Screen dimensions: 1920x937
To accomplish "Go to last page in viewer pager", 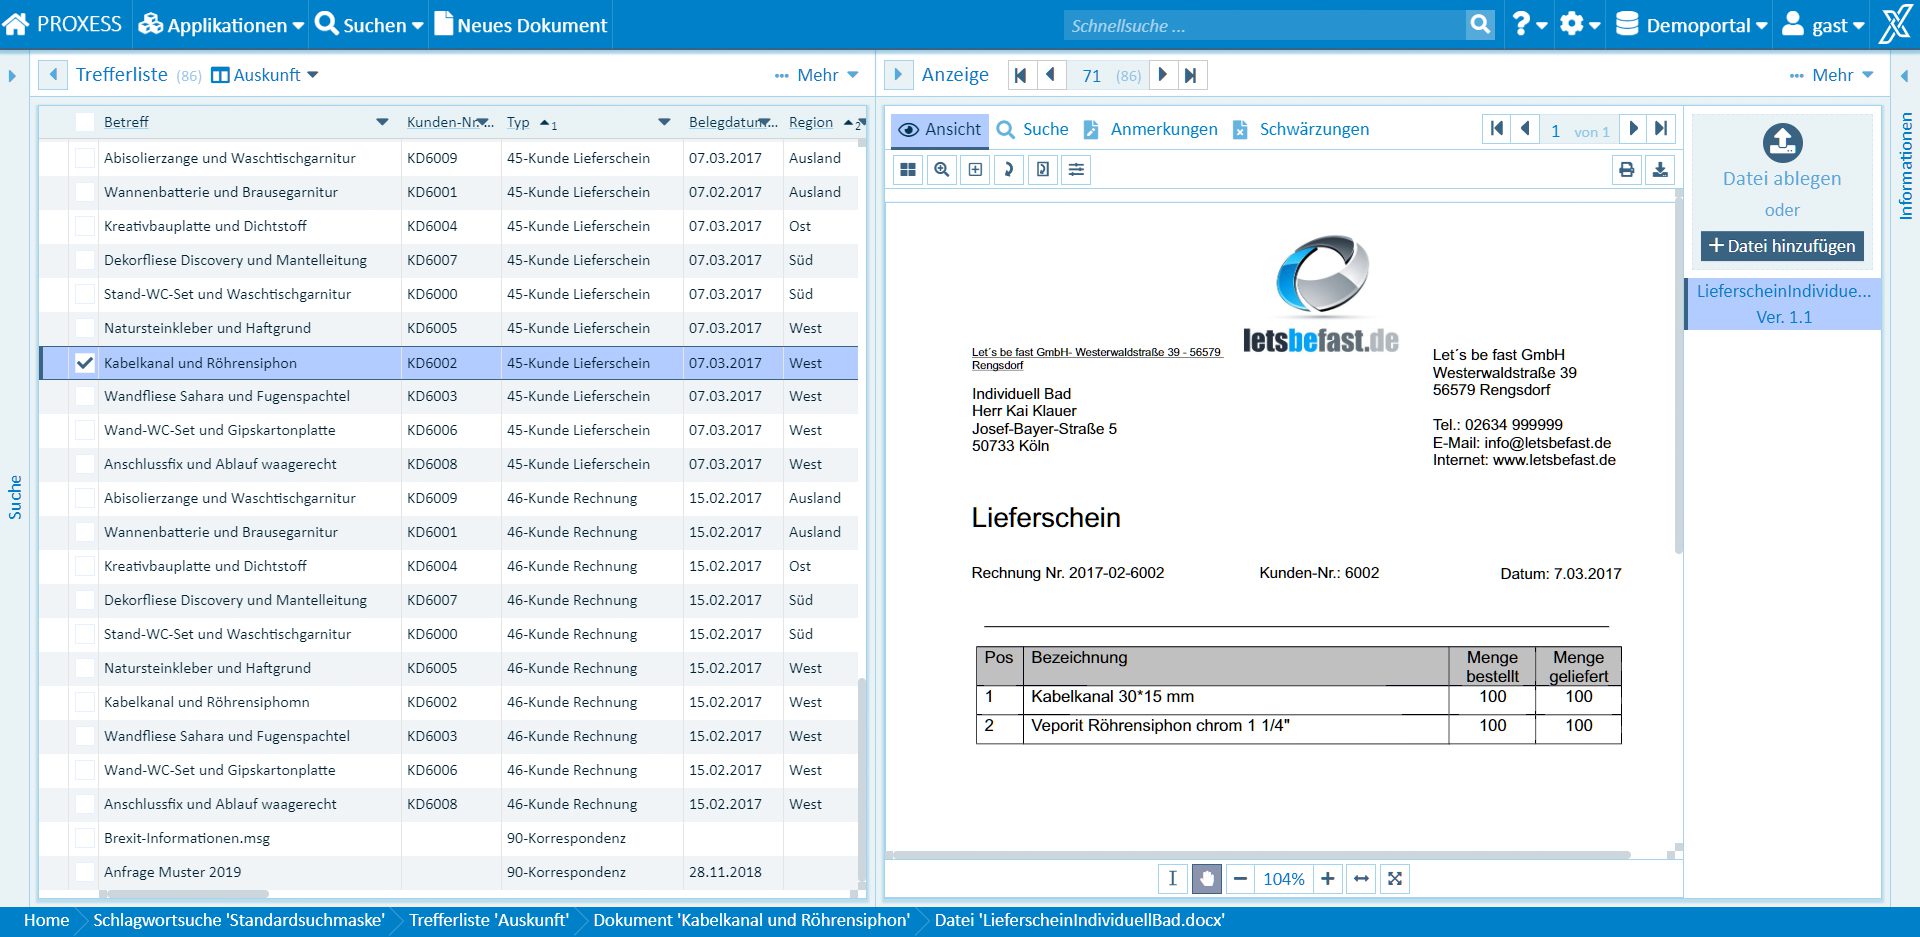I will click(1661, 129).
